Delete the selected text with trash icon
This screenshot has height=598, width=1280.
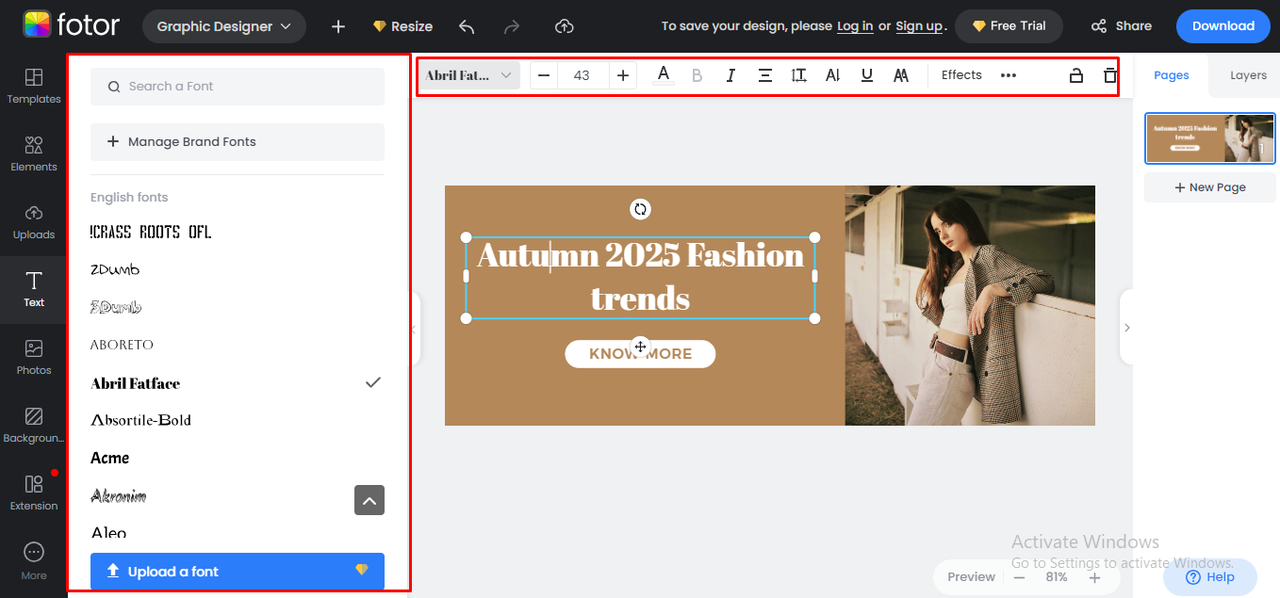1110,75
